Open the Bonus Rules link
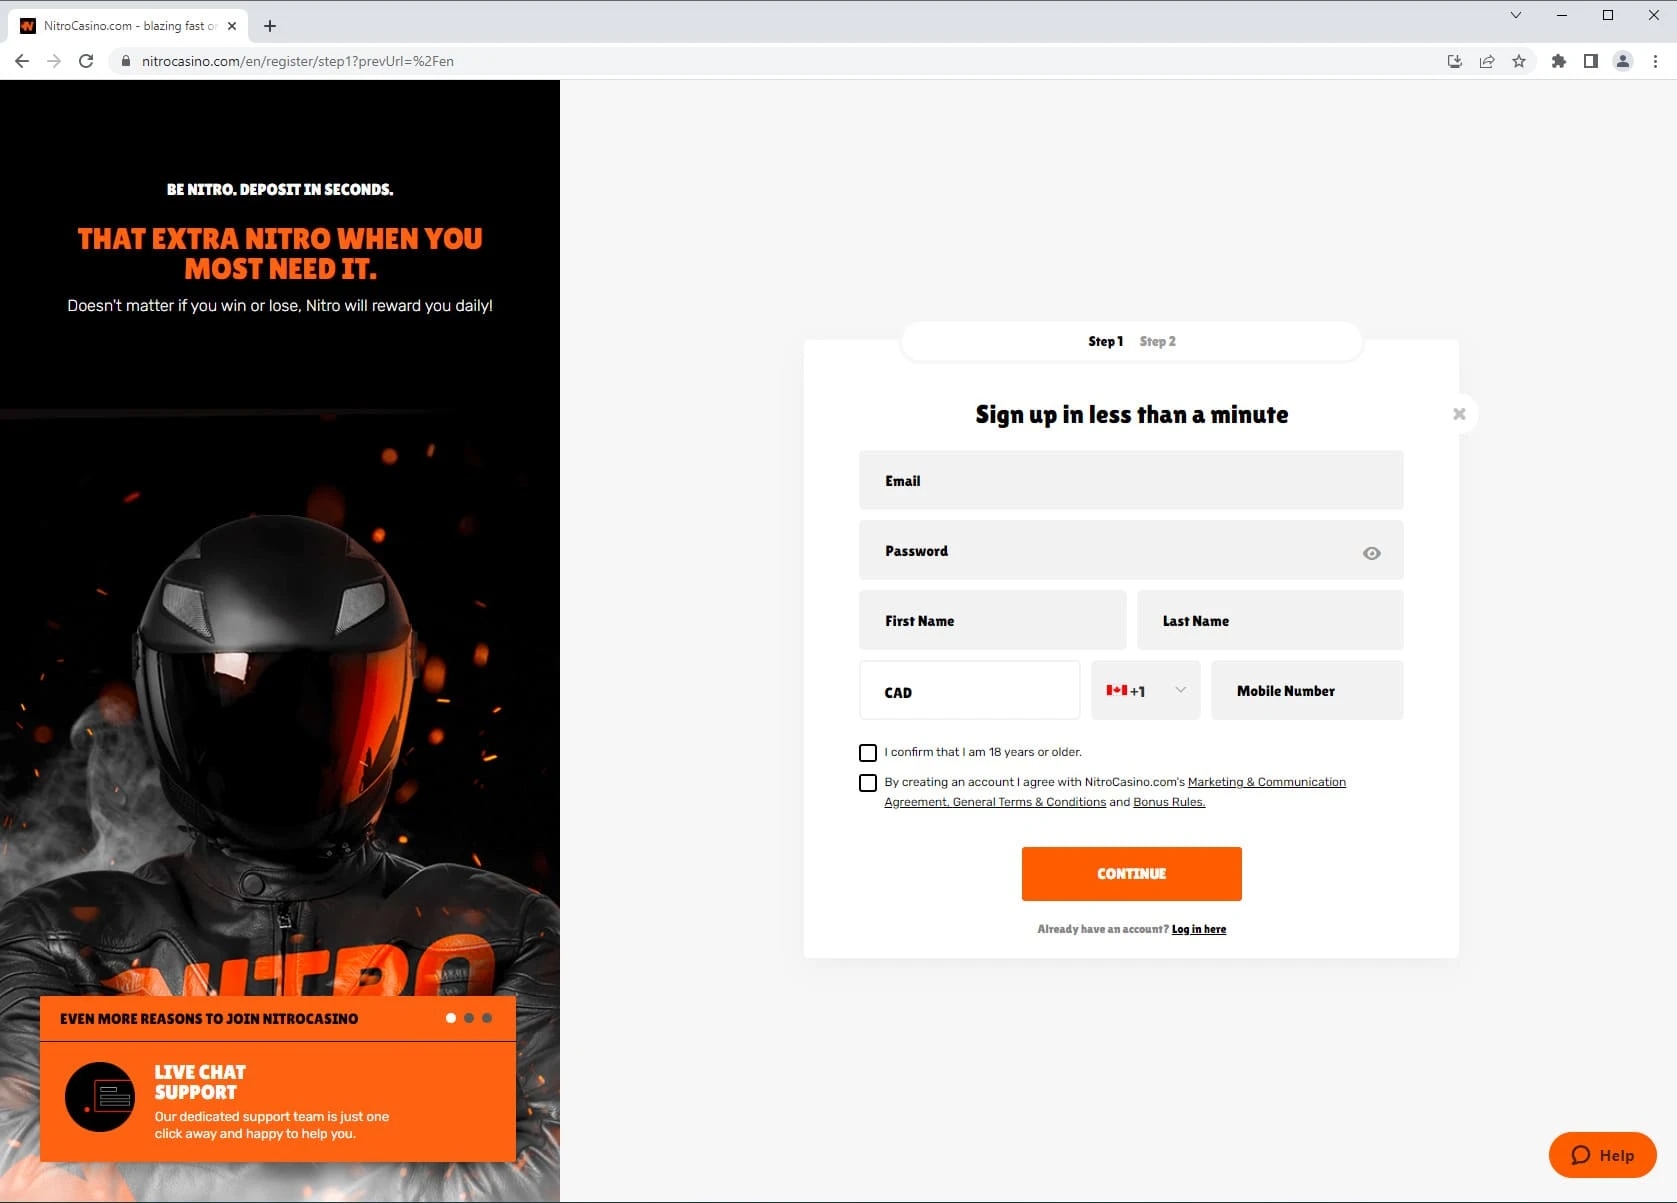The image size is (1677, 1203). click(1169, 802)
